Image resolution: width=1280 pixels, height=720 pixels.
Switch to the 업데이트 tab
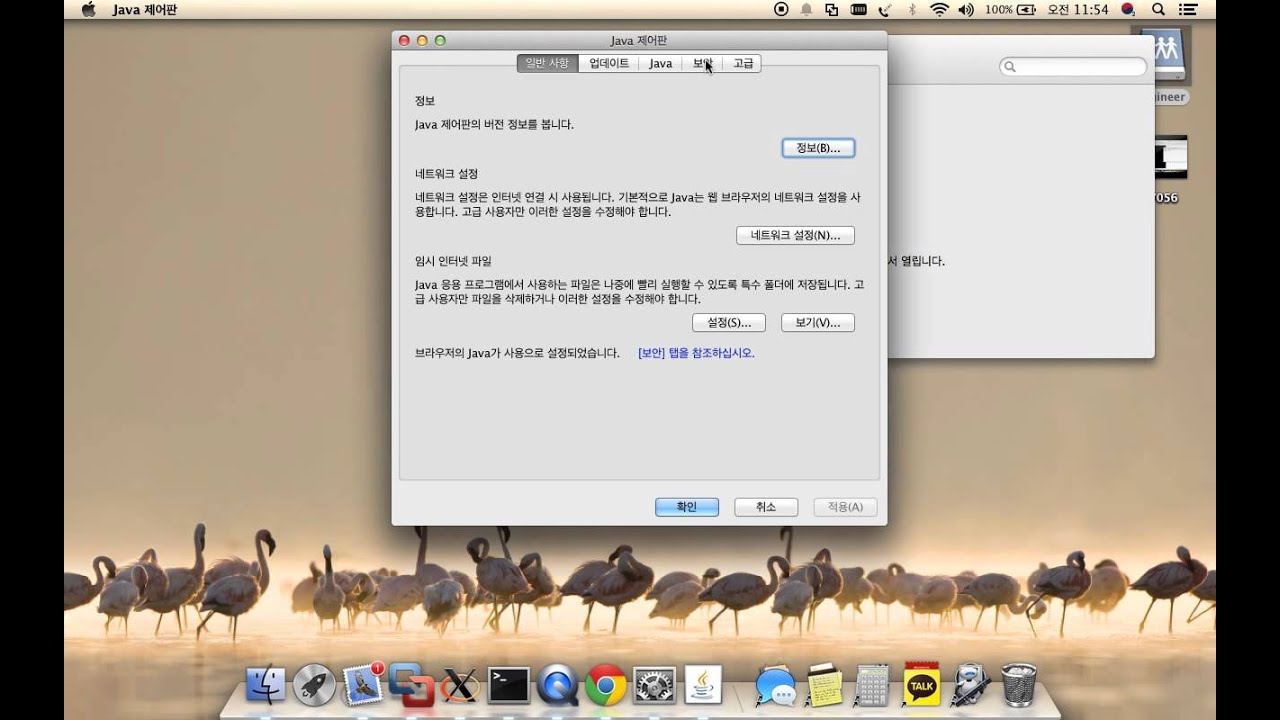coord(609,63)
